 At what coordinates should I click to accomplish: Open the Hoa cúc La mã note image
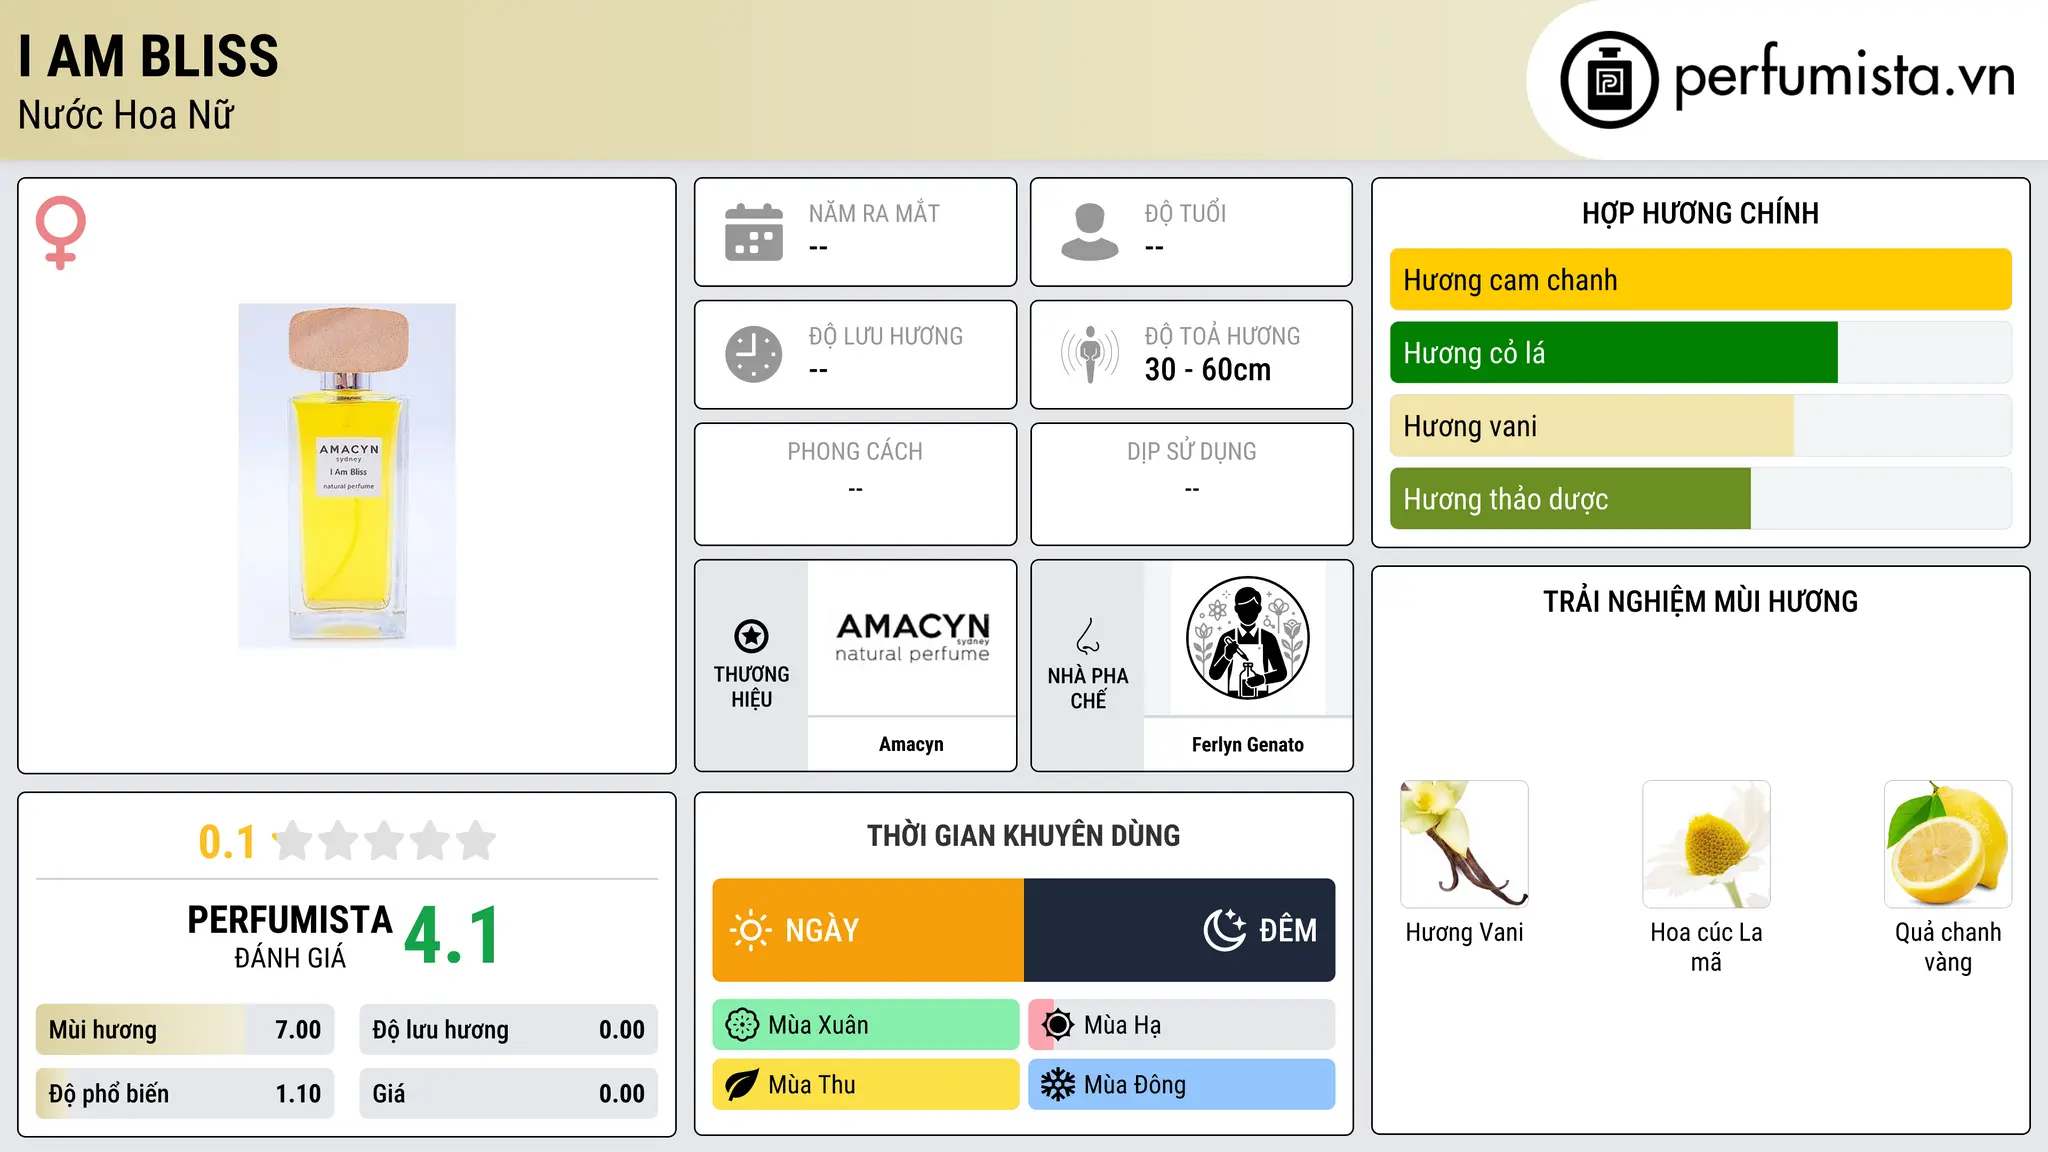1706,844
